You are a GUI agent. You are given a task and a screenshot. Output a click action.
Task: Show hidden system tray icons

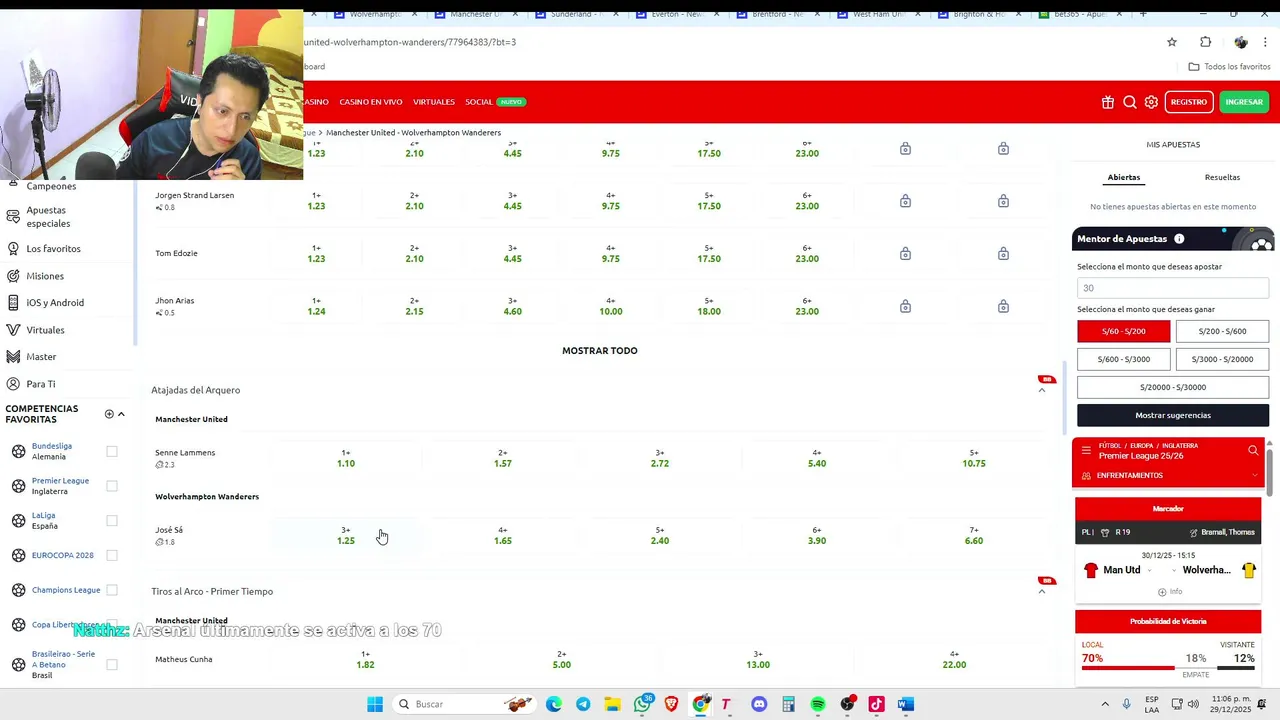[x=1105, y=704]
